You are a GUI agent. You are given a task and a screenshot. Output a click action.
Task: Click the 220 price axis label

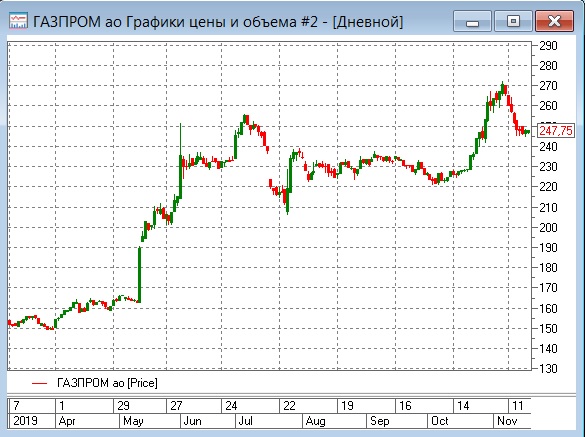[548, 187]
